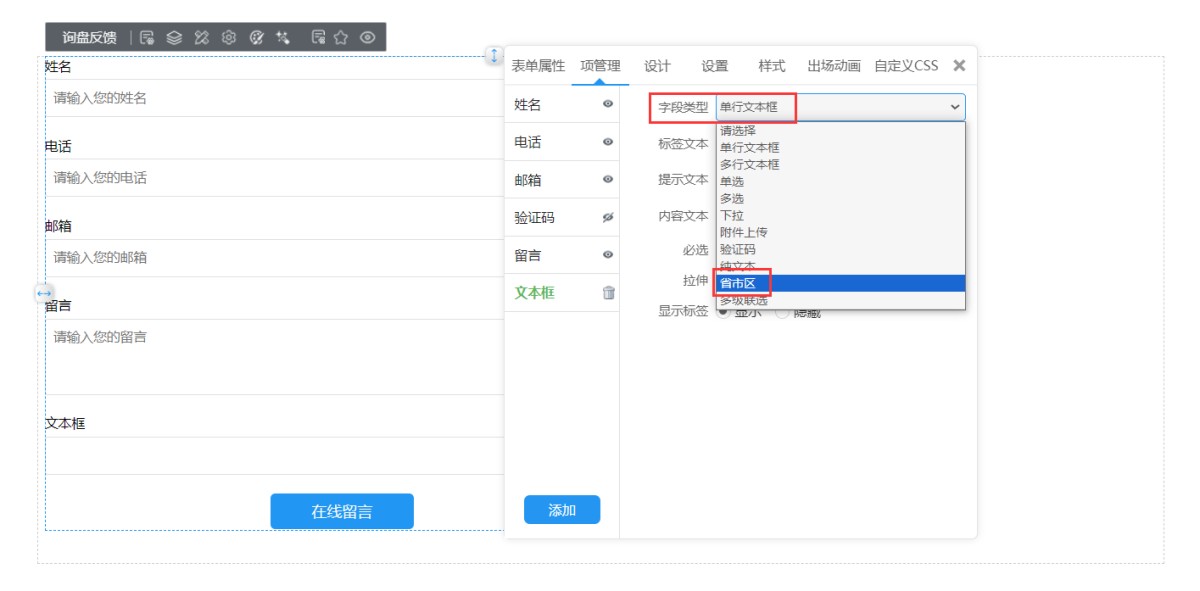Click the star favorite icon in toolbar
1200x591 pixels.
[341, 38]
